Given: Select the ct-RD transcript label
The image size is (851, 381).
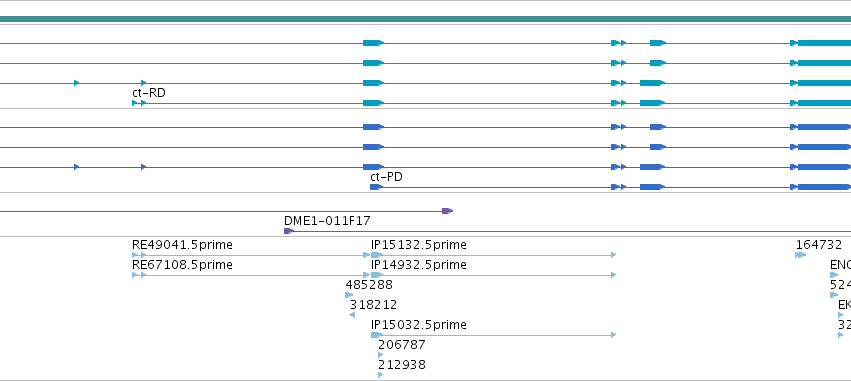Looking at the screenshot, I should click(x=149, y=93).
